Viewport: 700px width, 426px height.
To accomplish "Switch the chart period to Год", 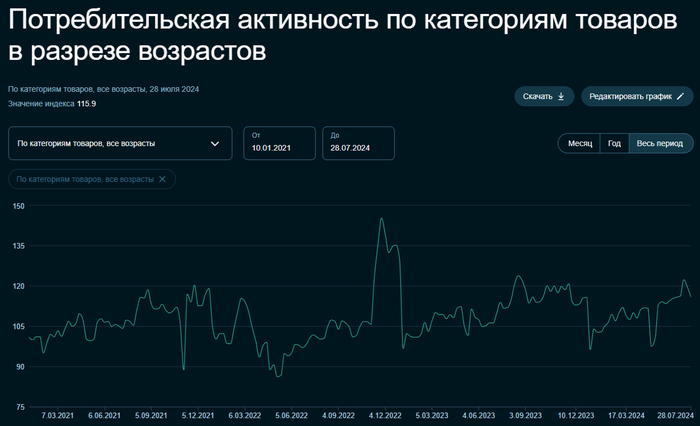I will coord(614,143).
